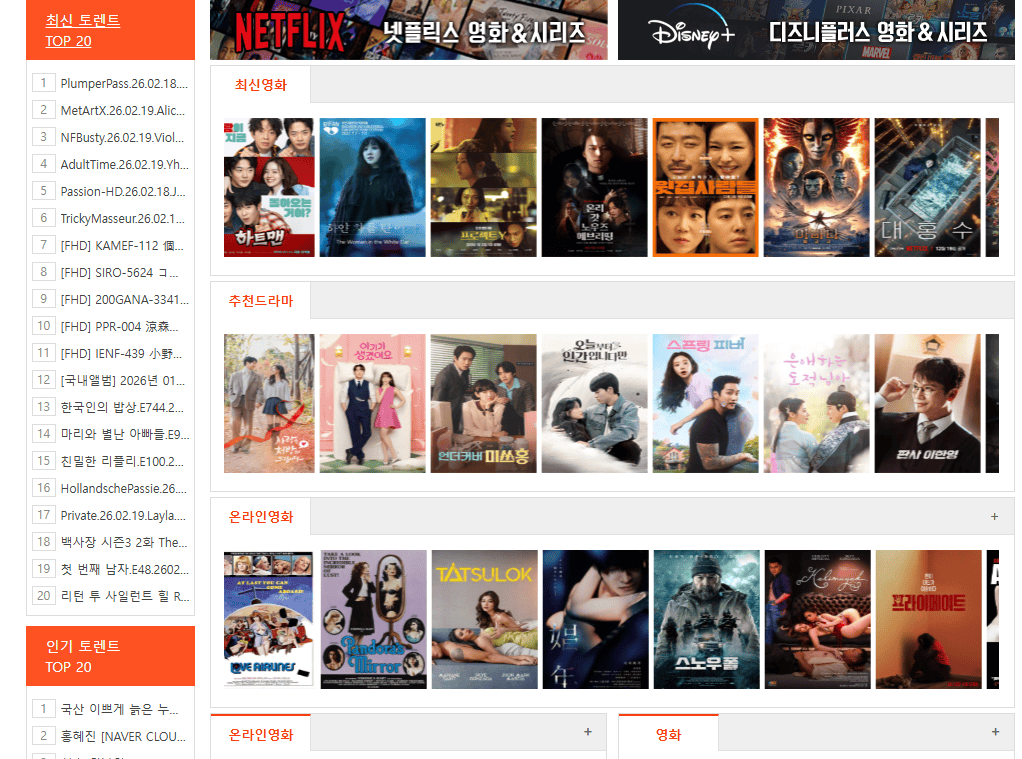
Task: Open NFBusty.26.02.19 torrent entry
Action: pyautogui.click(x=123, y=138)
